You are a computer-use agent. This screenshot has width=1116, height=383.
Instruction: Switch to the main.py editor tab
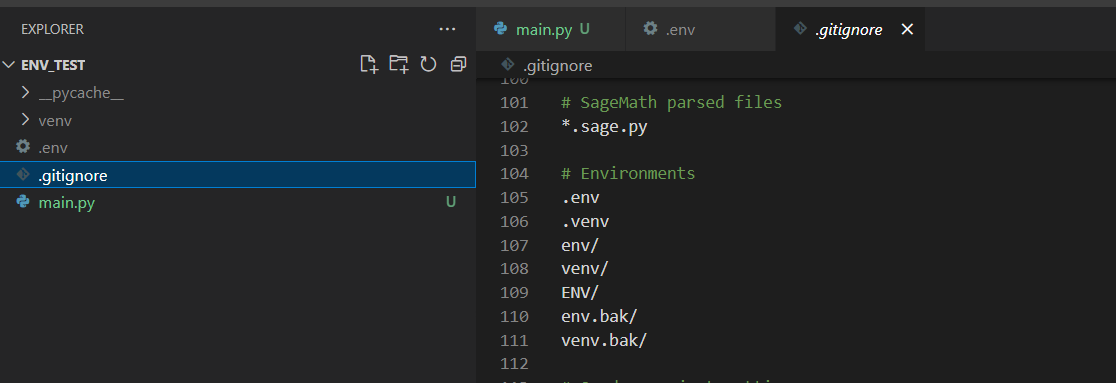point(550,29)
